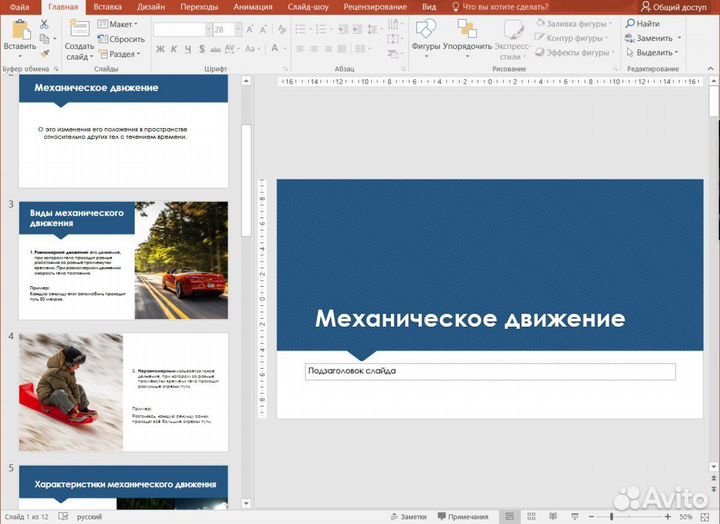Click zoom out minus icon

(x=591, y=517)
